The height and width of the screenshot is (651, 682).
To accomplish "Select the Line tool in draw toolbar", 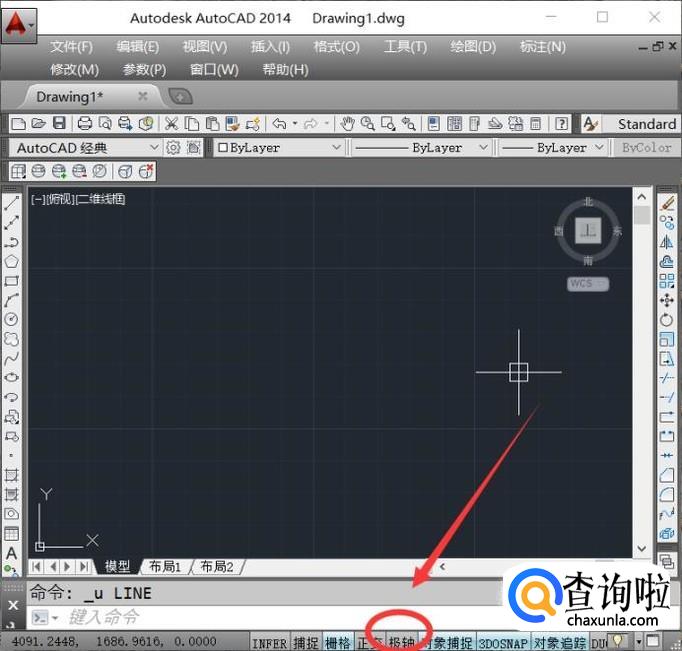I will click(x=12, y=203).
